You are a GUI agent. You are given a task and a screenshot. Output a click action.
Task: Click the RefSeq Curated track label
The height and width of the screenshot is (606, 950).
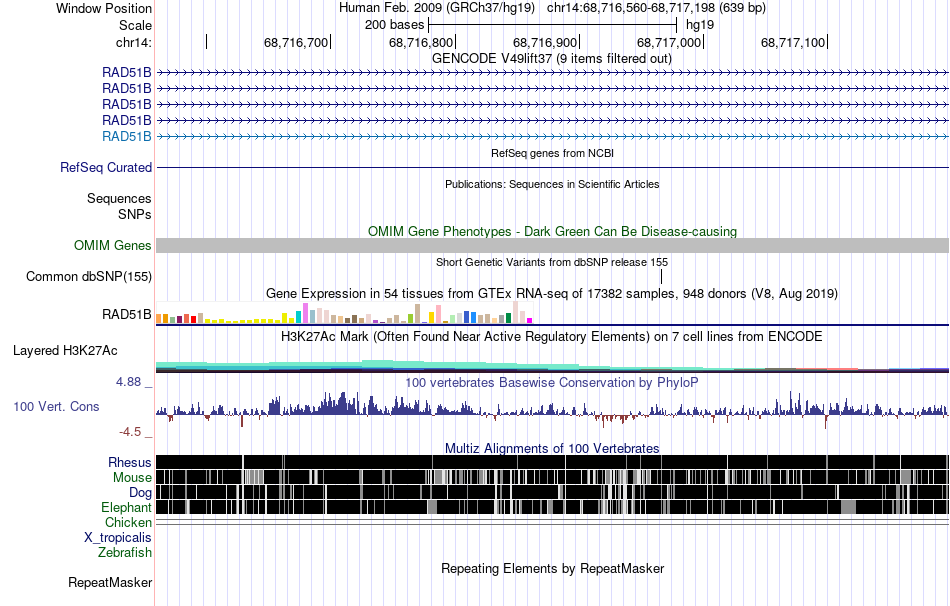[x=106, y=167]
